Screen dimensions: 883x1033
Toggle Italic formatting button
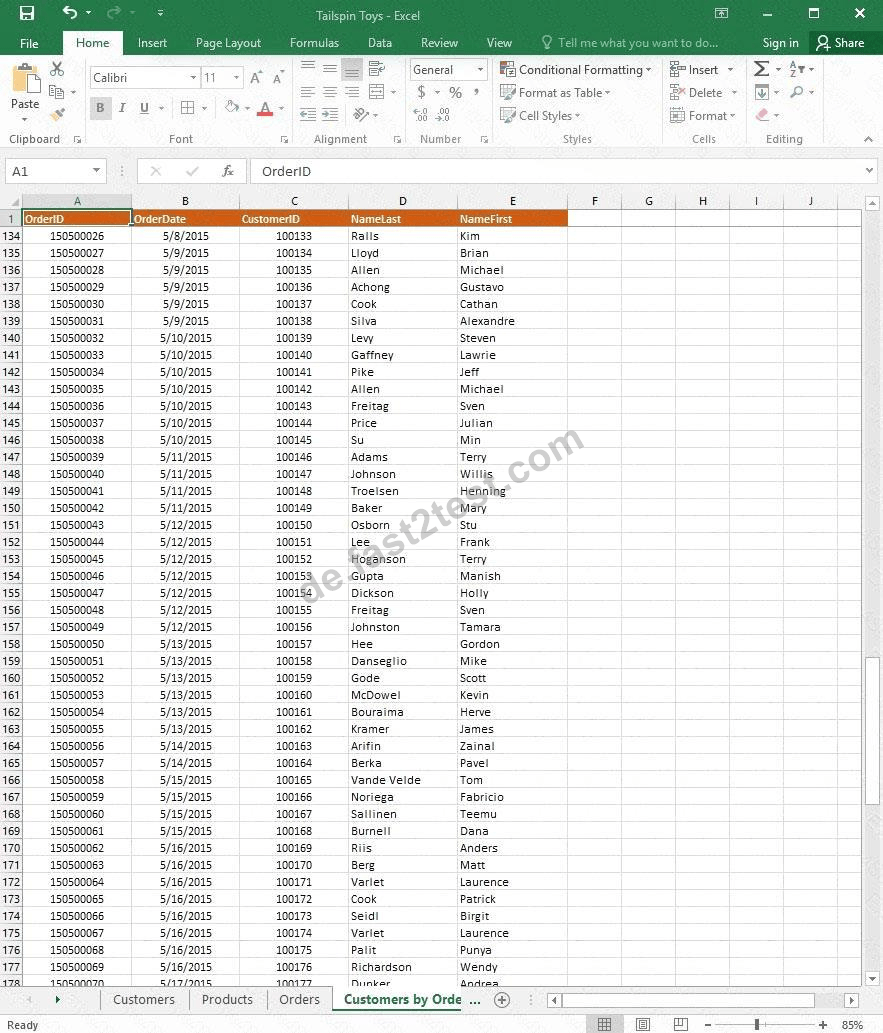[x=122, y=107]
